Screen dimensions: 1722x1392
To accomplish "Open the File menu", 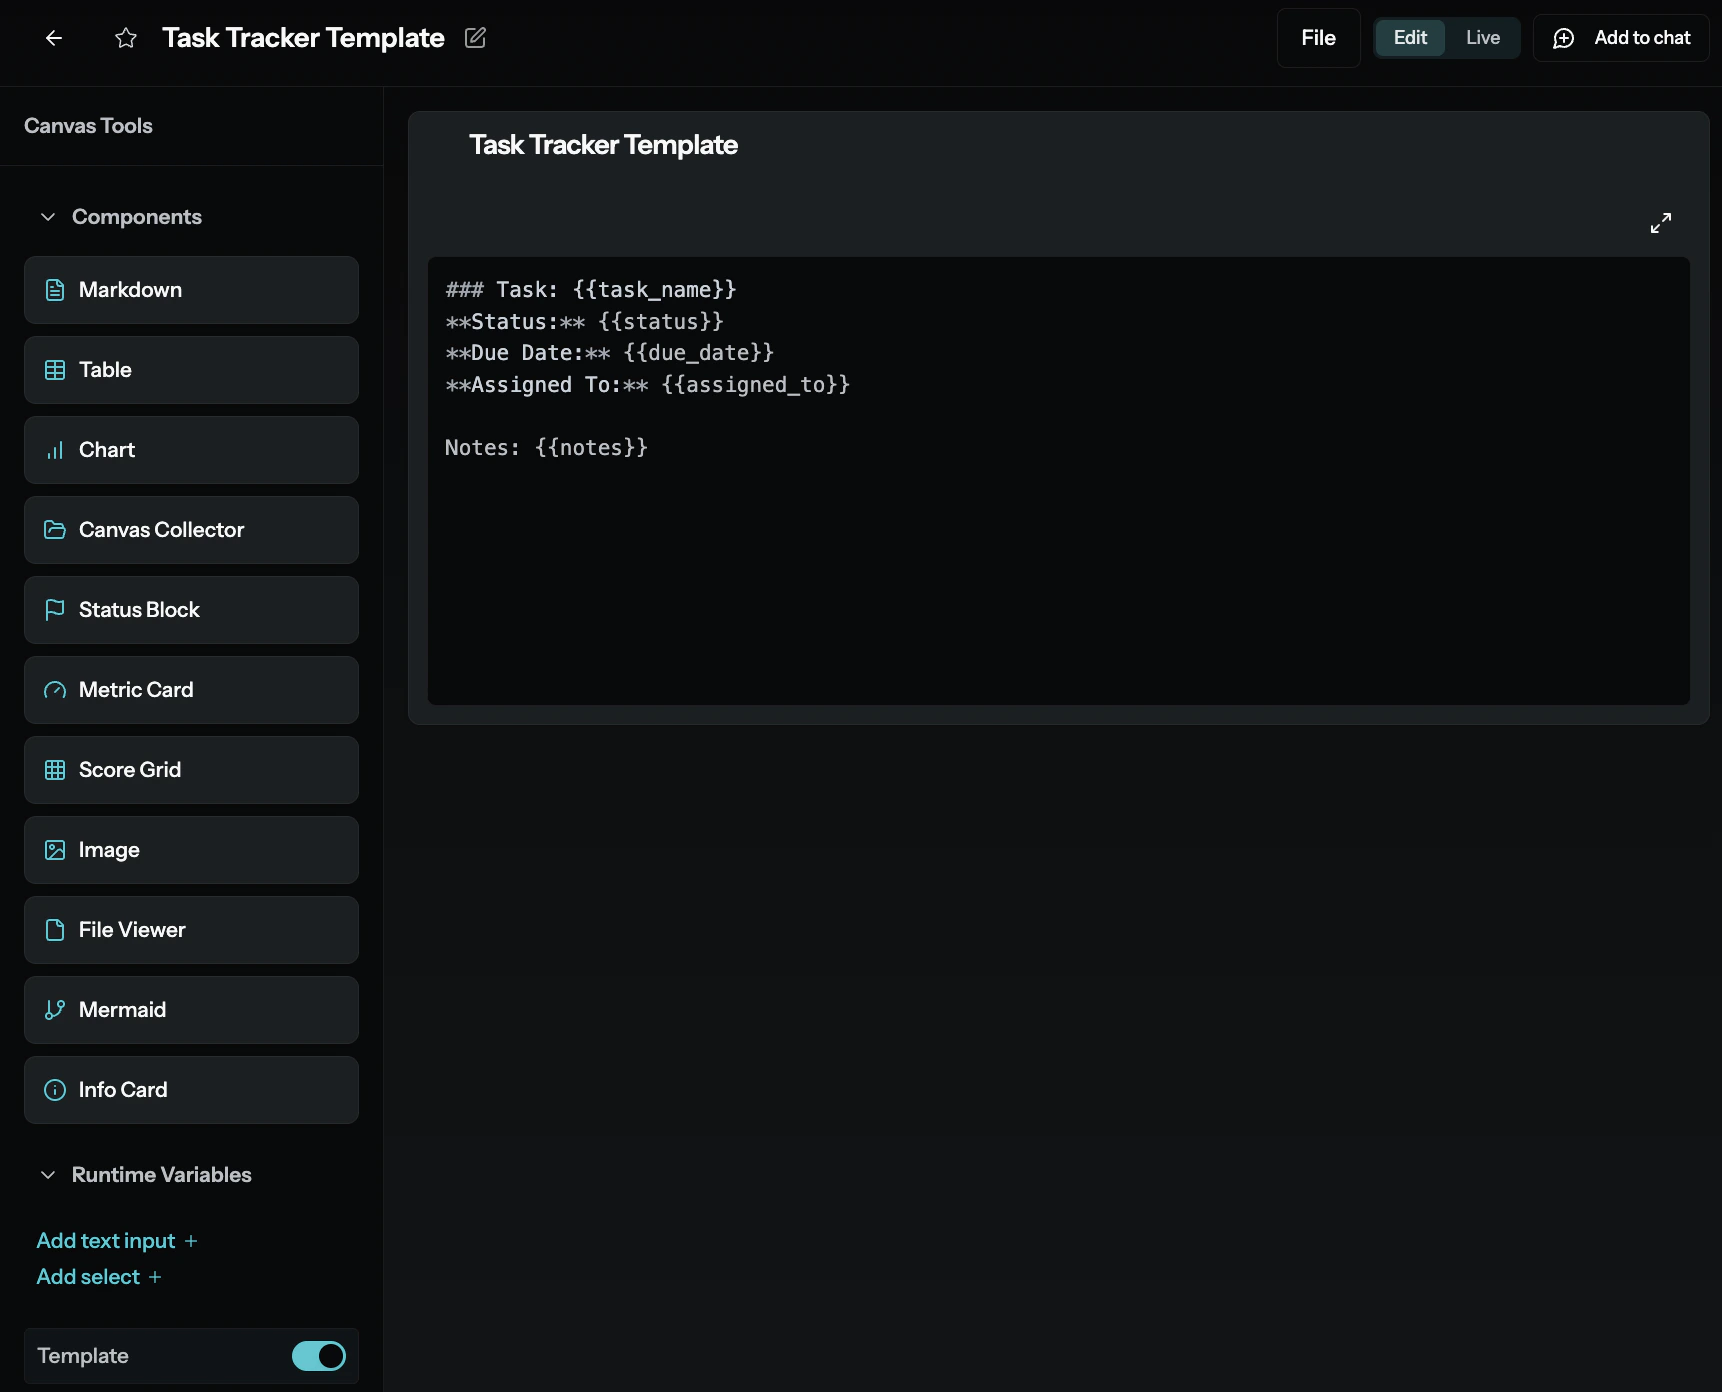I will tap(1317, 37).
